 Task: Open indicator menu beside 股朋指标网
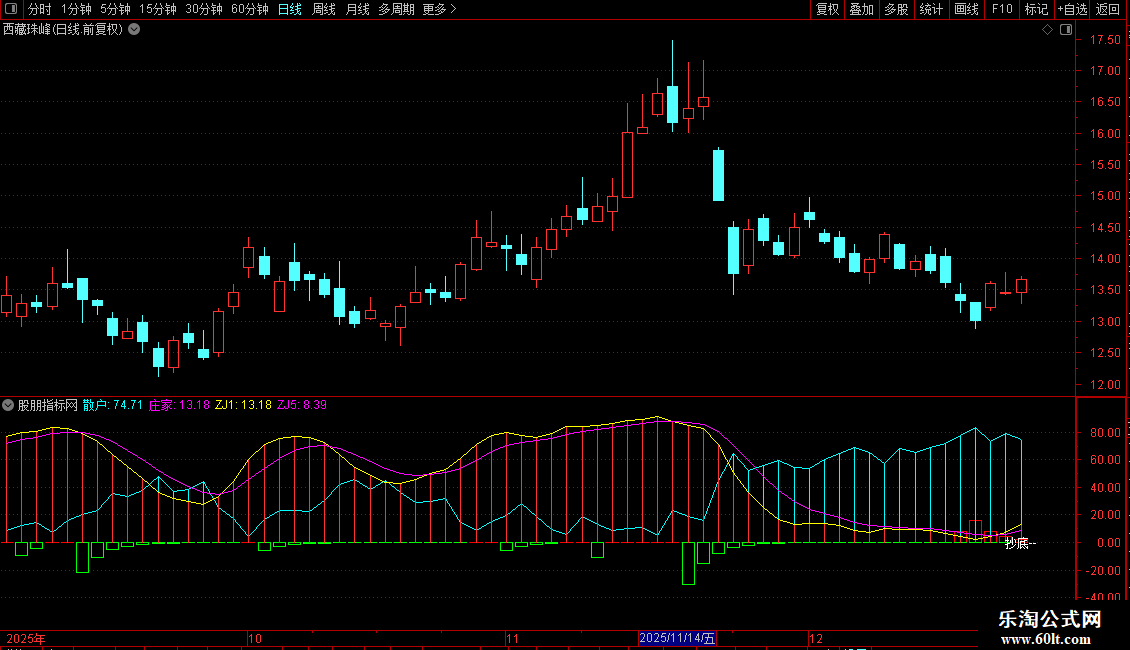click(8, 405)
